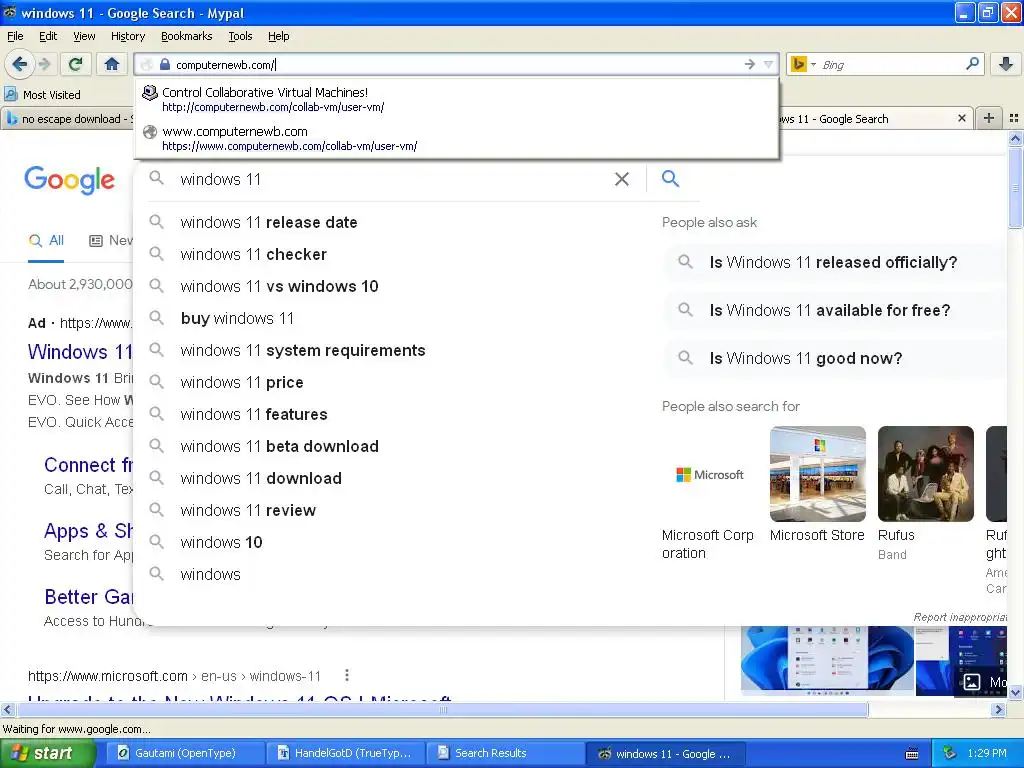Expand Is Windows 11 available for free?

(x=833, y=310)
